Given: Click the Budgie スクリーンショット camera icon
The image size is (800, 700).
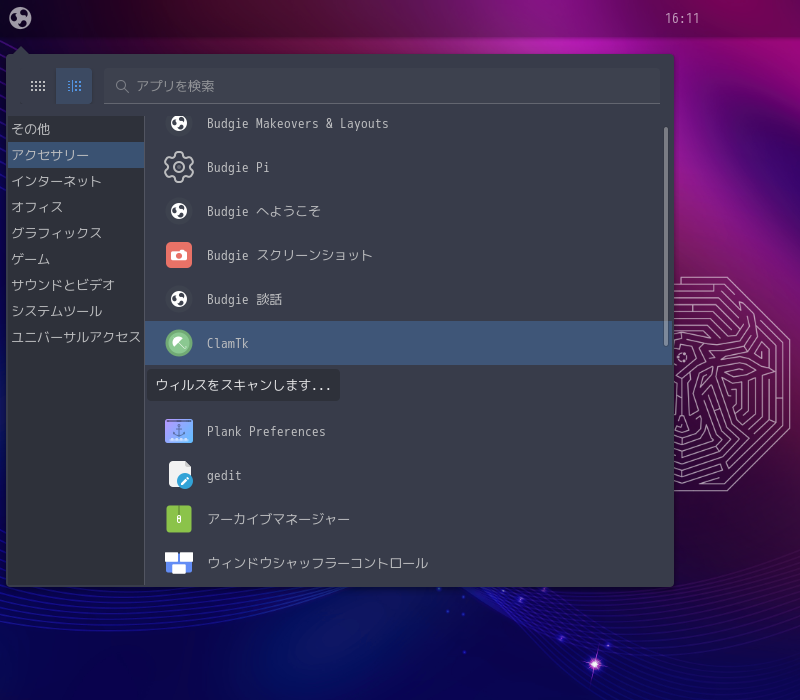Looking at the screenshot, I should [x=179, y=255].
